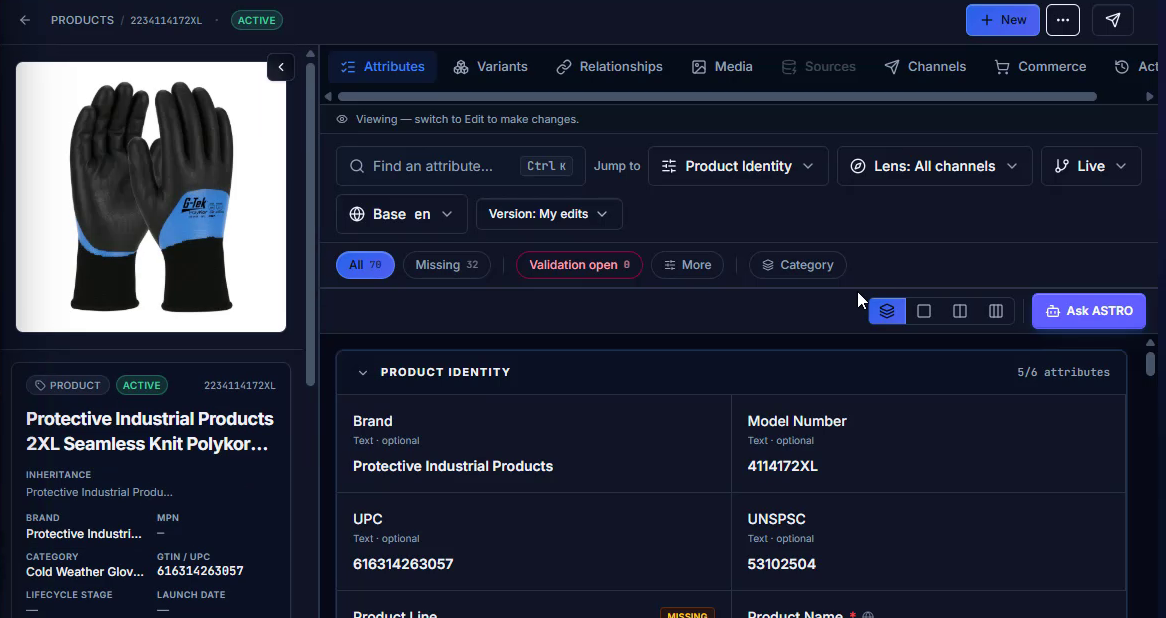1166x618 pixels.
Task: Click the UNSPSC value 53102504
Action: (x=782, y=564)
